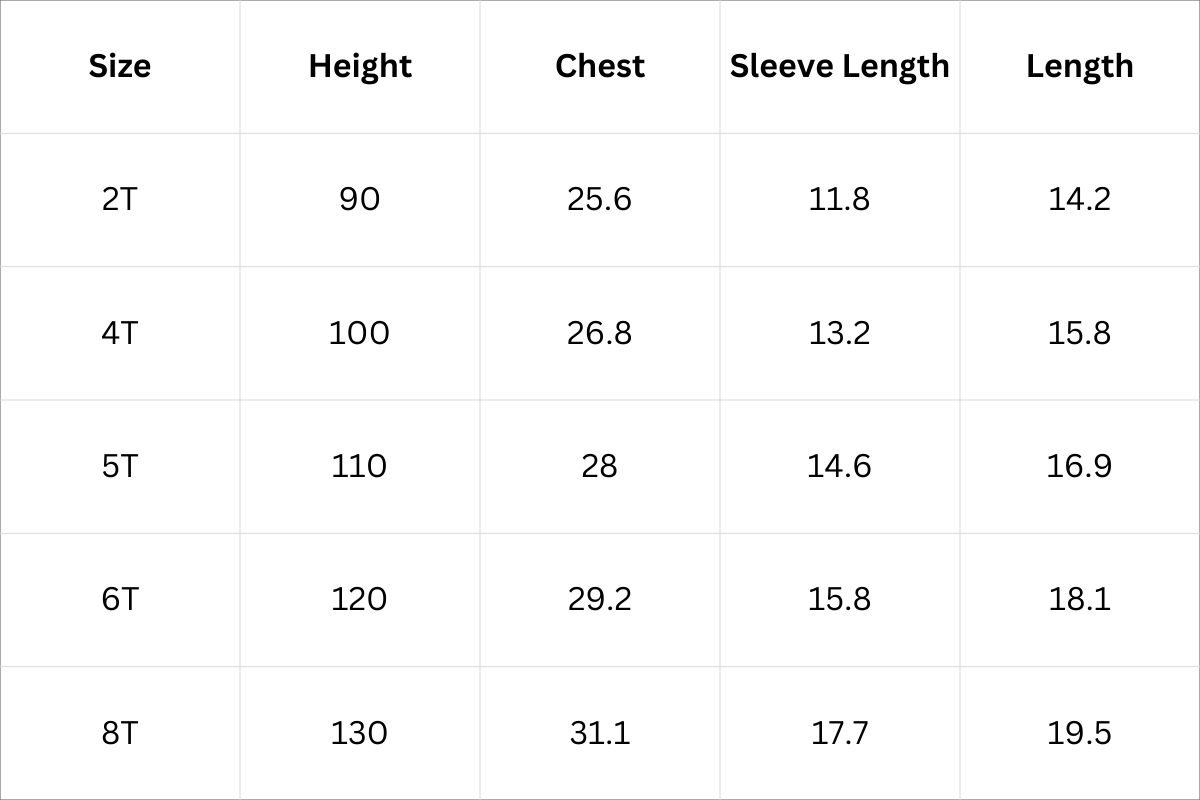The width and height of the screenshot is (1200, 800).
Task: Select the 8T size cell
Action: click(120, 733)
